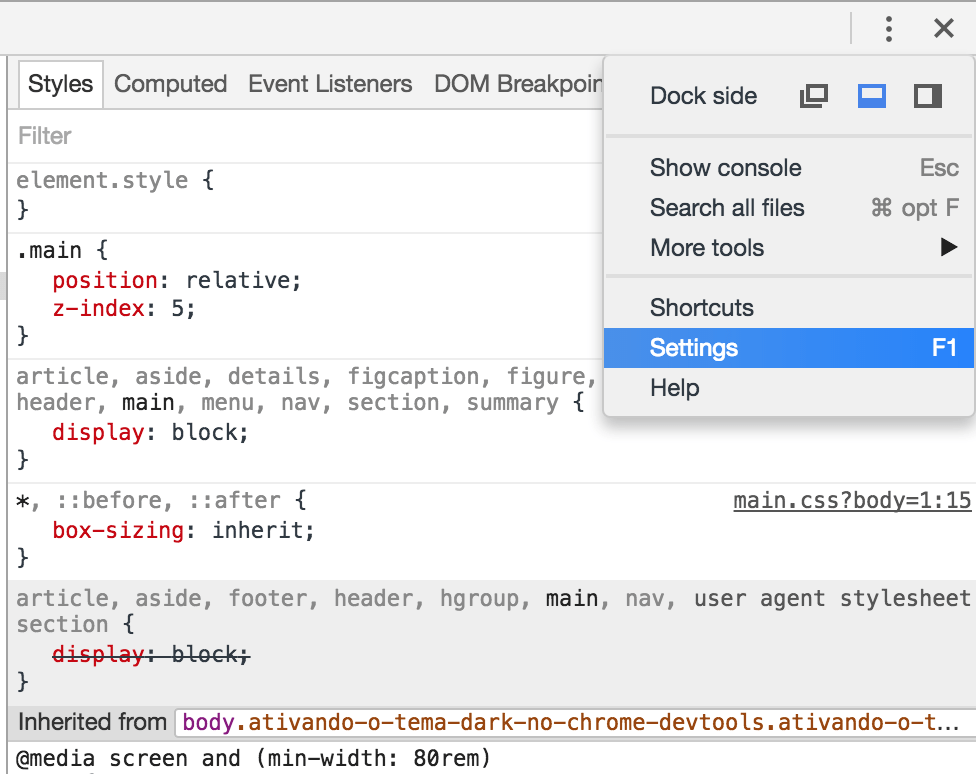Switch to the DOM Breakpoints tab
This screenshot has height=774, width=976.
(x=518, y=84)
